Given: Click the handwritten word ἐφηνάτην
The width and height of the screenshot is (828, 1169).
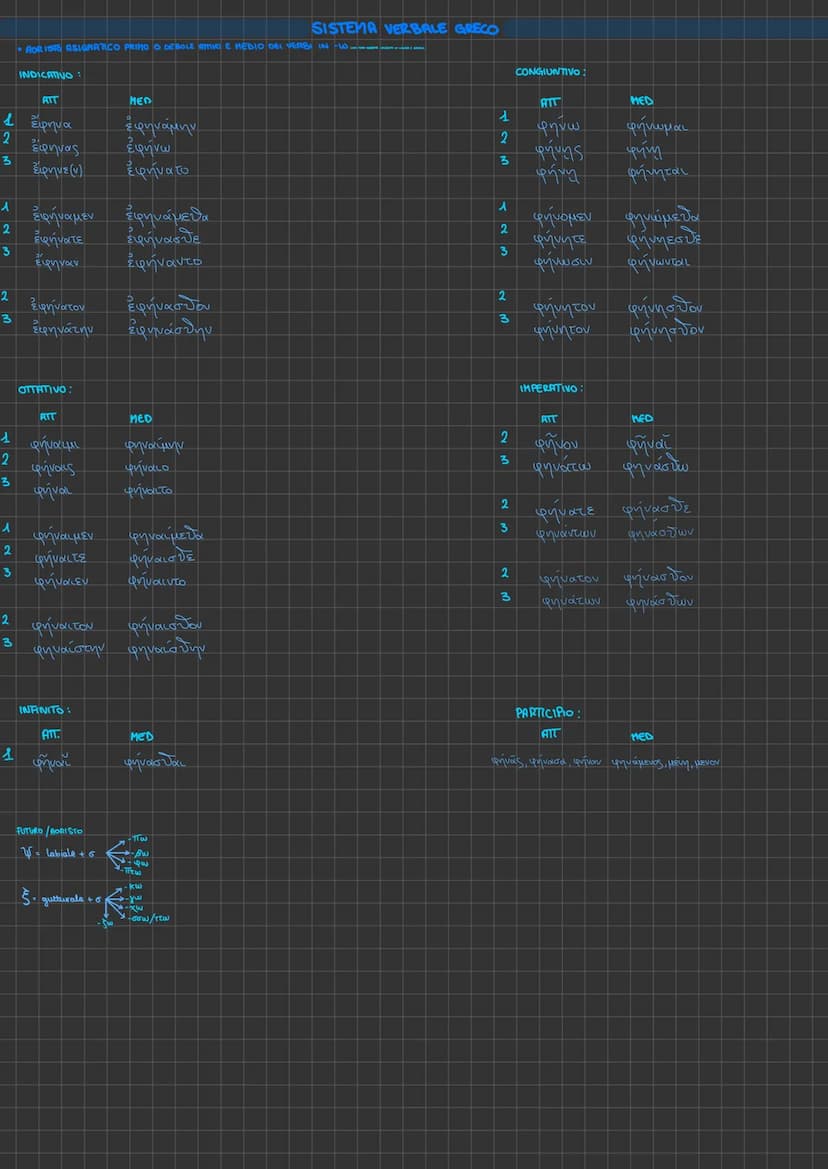Looking at the screenshot, I should pyautogui.click(x=63, y=328).
